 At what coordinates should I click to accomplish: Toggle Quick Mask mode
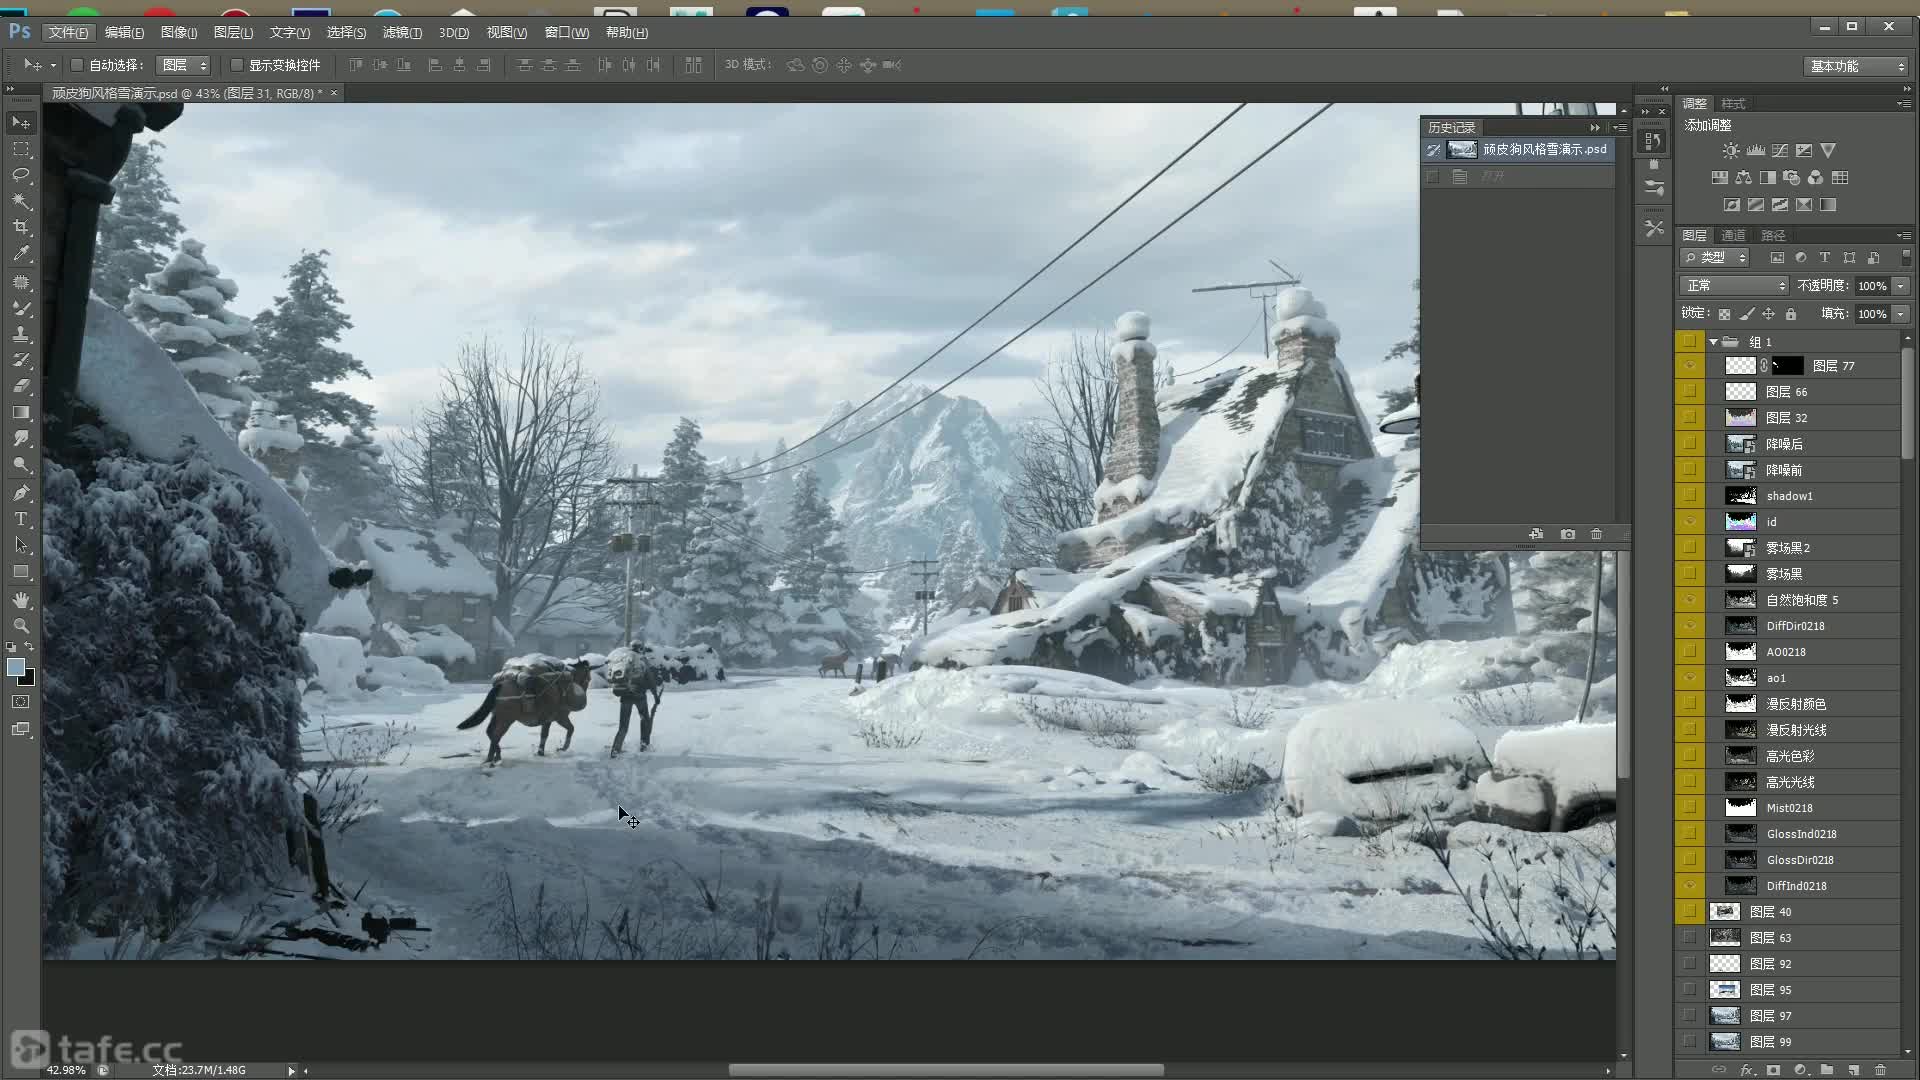tap(21, 702)
